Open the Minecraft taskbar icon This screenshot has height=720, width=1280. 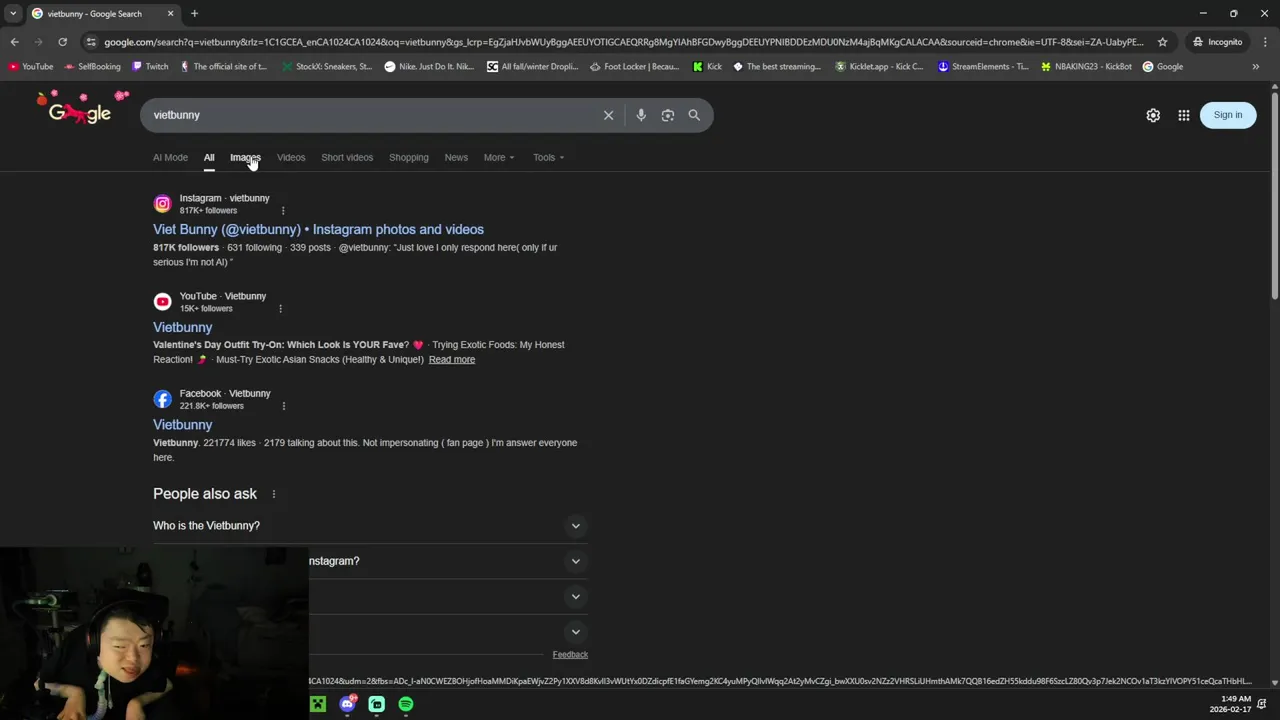(318, 704)
